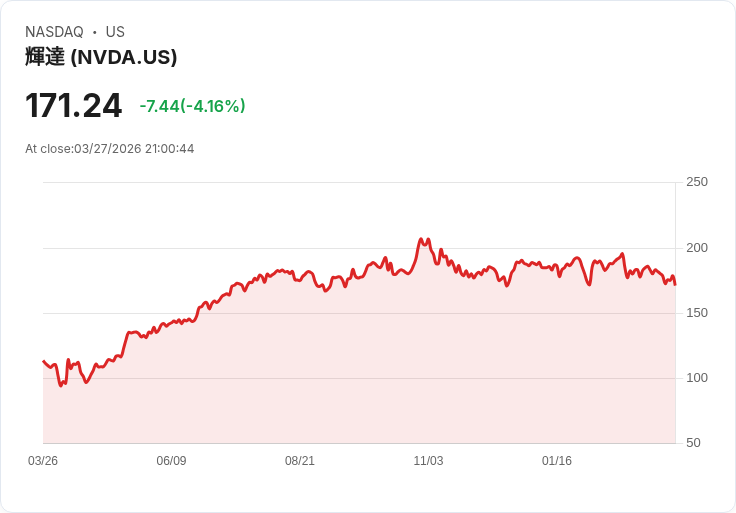Click the lowest dip of the price line
This screenshot has width=736, height=513.
point(61,385)
